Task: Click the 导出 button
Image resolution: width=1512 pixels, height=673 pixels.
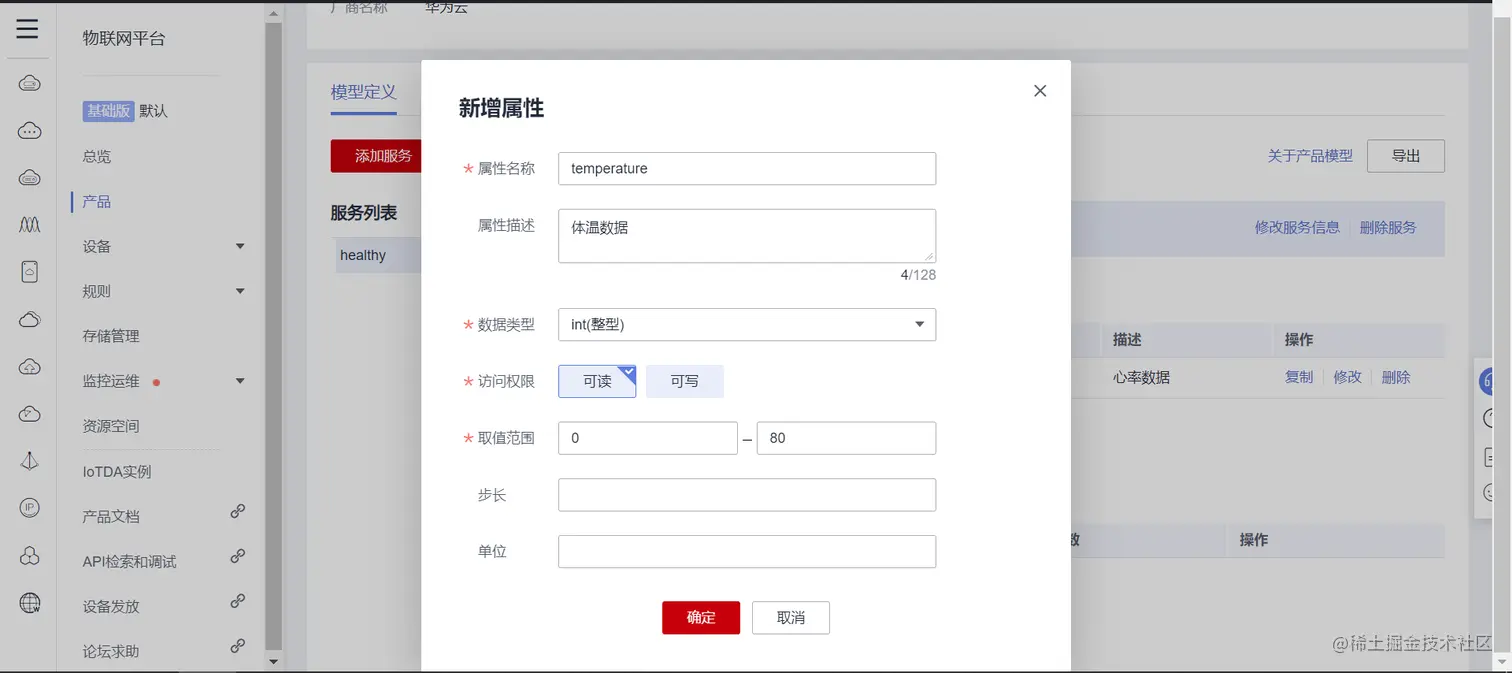Action: click(x=1406, y=156)
